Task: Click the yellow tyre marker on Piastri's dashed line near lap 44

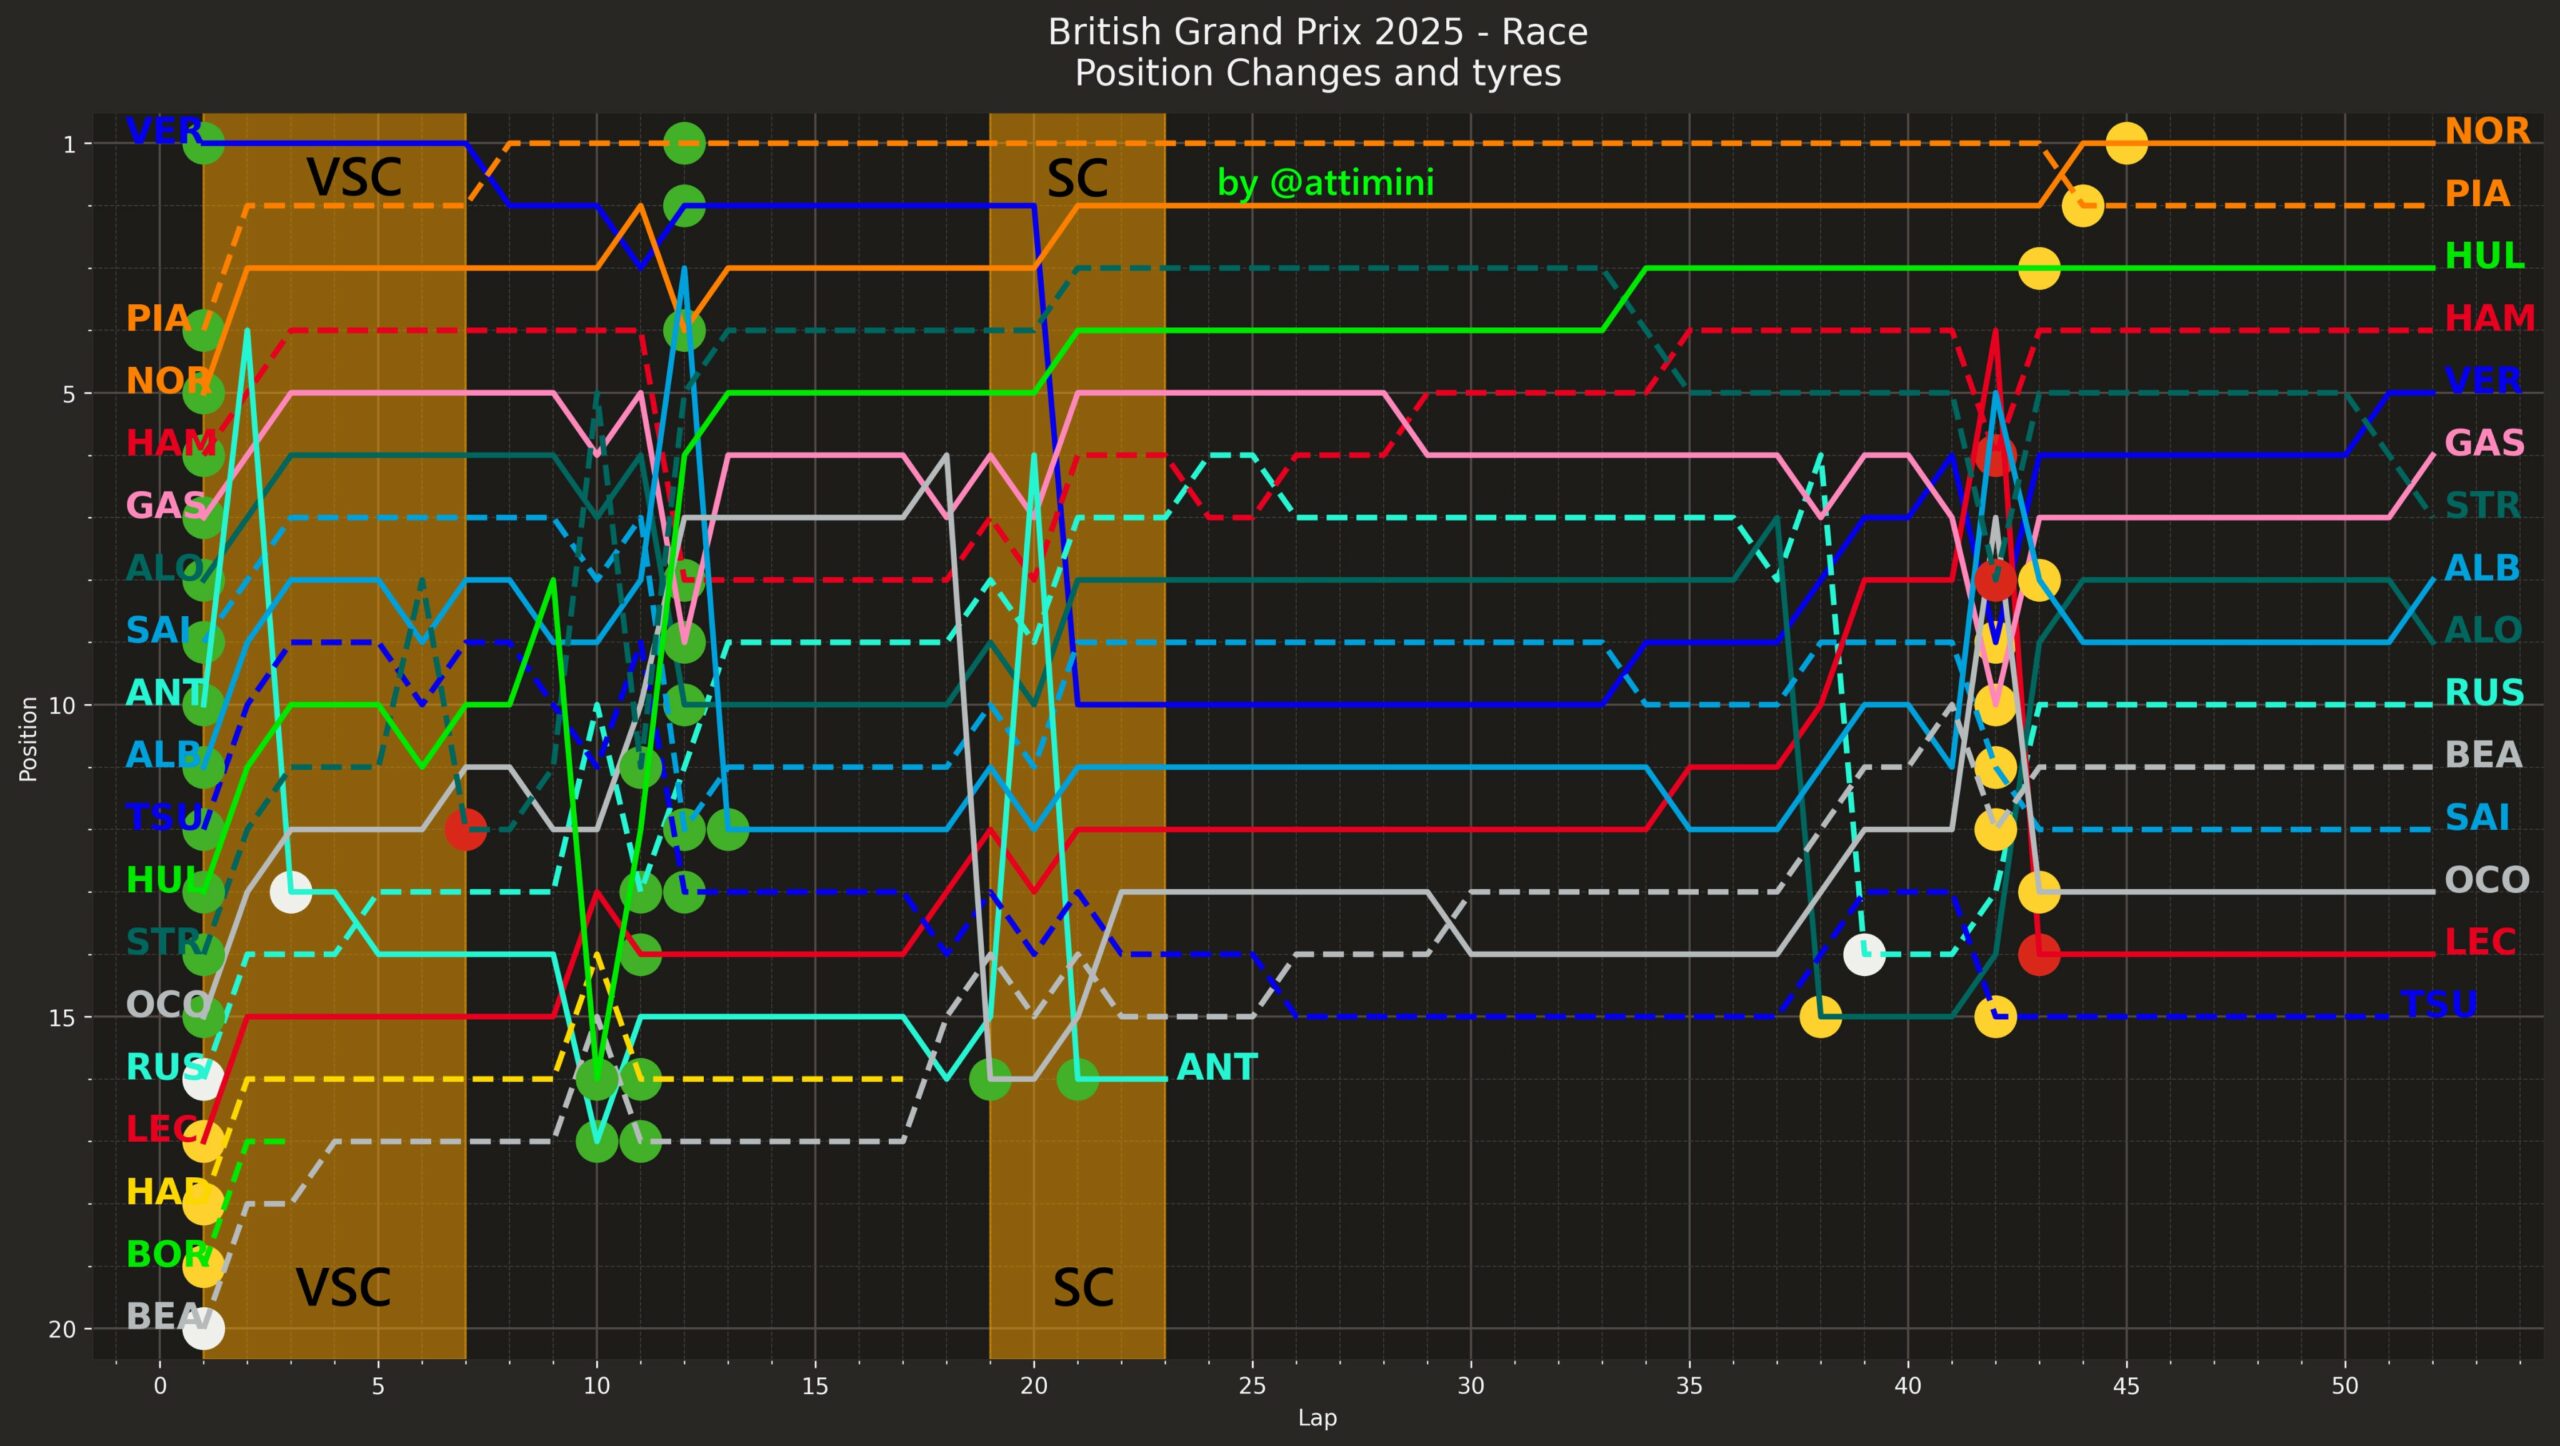Action: click(x=2082, y=206)
